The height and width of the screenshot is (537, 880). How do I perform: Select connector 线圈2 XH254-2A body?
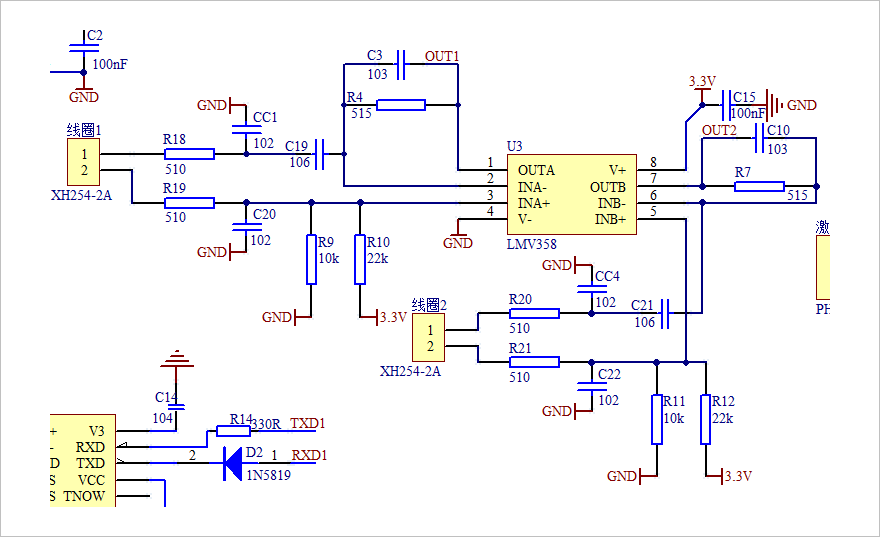pos(429,337)
